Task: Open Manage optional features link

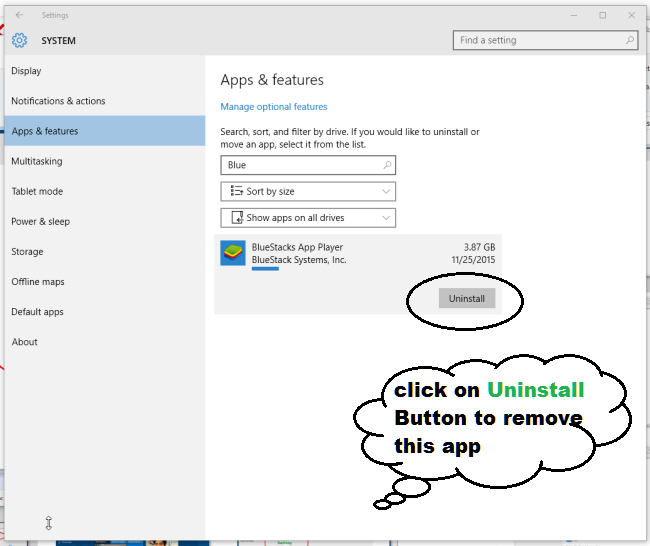Action: [x=274, y=107]
